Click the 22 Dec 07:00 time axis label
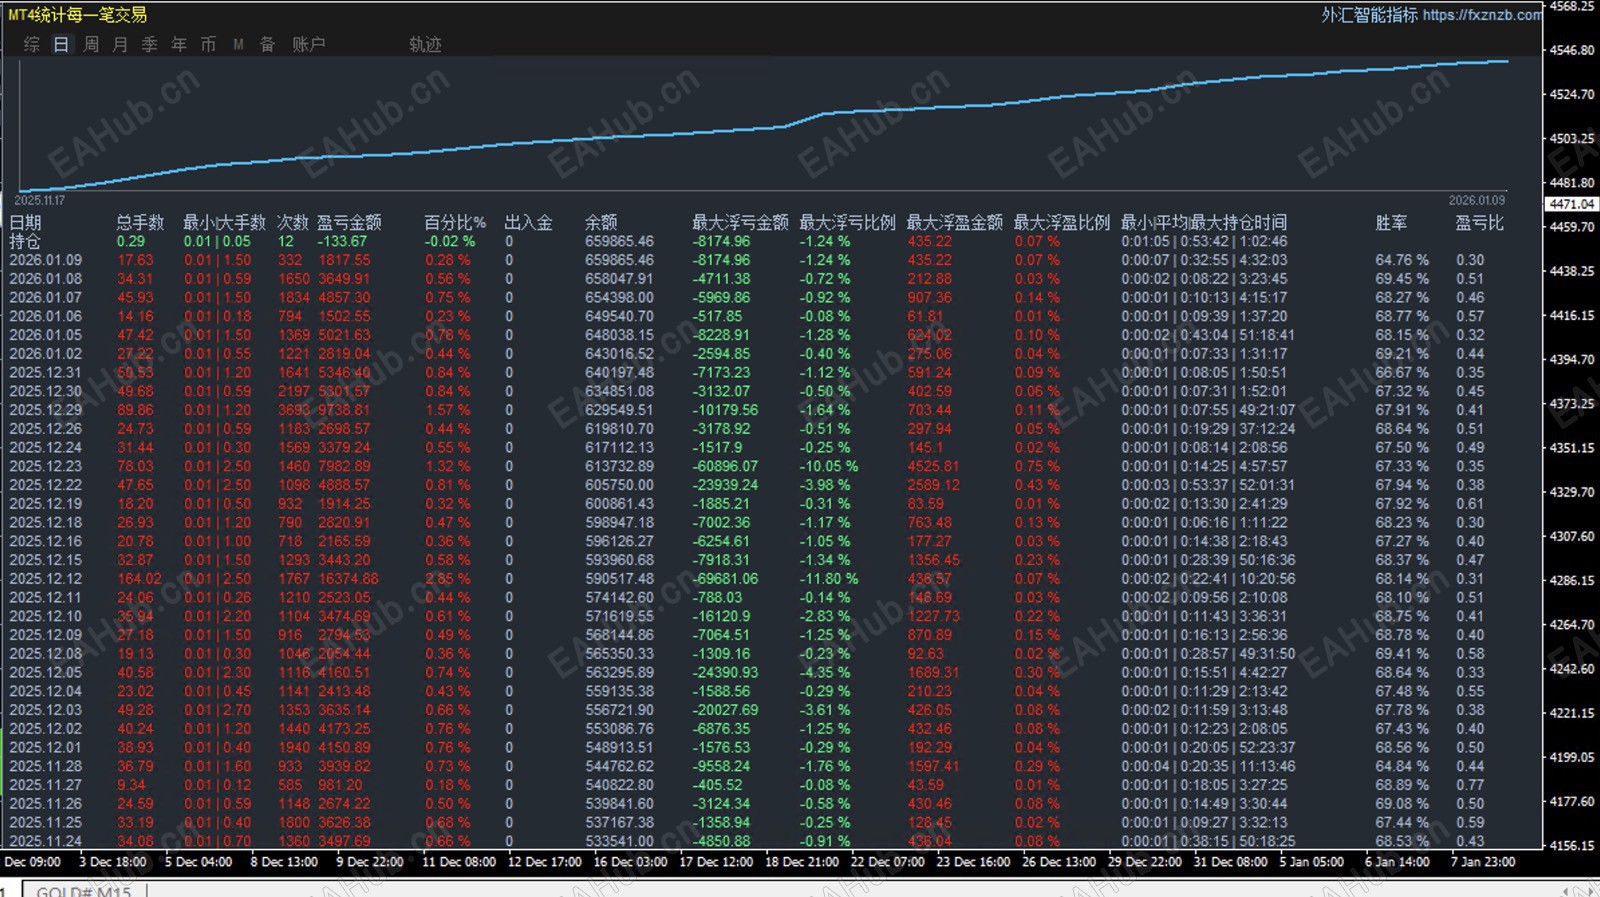Viewport: 1600px width, 897px height. pos(888,862)
